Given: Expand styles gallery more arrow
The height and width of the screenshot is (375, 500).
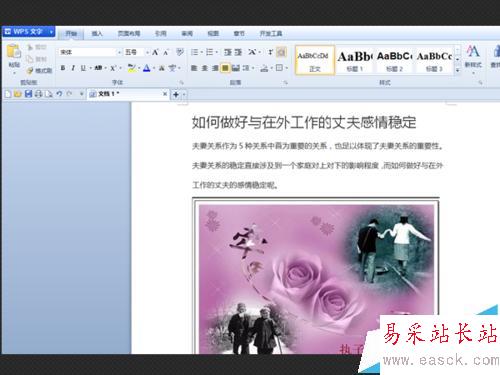Looking at the screenshot, I should coord(458,70).
